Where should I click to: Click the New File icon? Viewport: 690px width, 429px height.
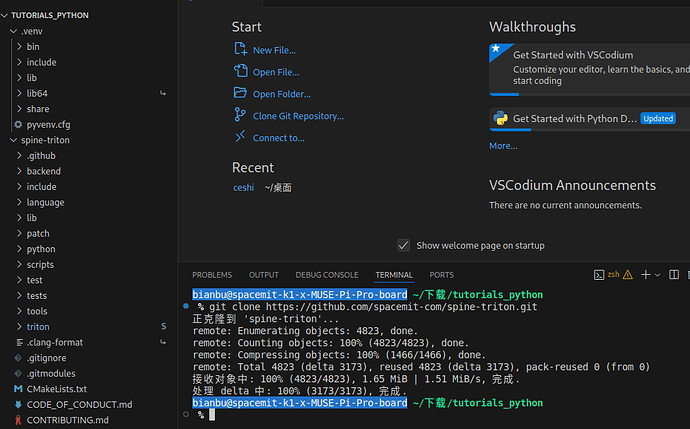[240, 50]
